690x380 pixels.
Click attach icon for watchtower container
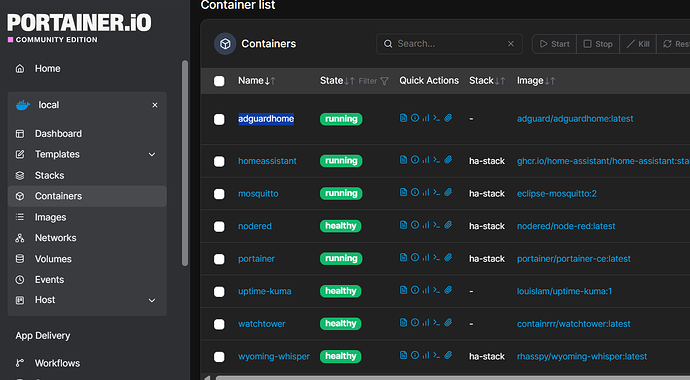(448, 322)
